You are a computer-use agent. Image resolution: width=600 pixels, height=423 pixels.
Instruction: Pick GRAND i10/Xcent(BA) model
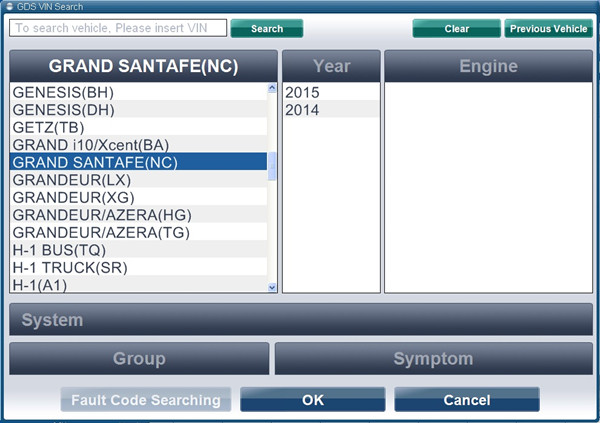(x=139, y=145)
